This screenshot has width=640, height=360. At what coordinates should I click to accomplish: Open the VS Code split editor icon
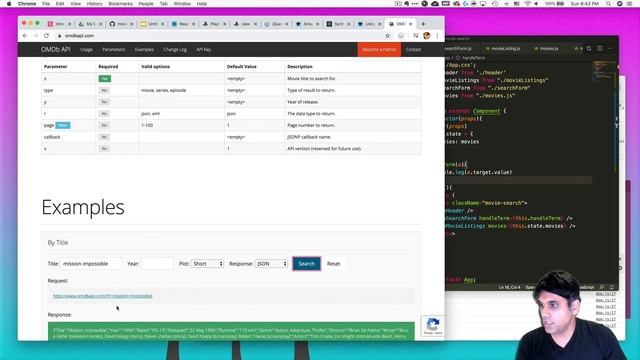(600, 48)
